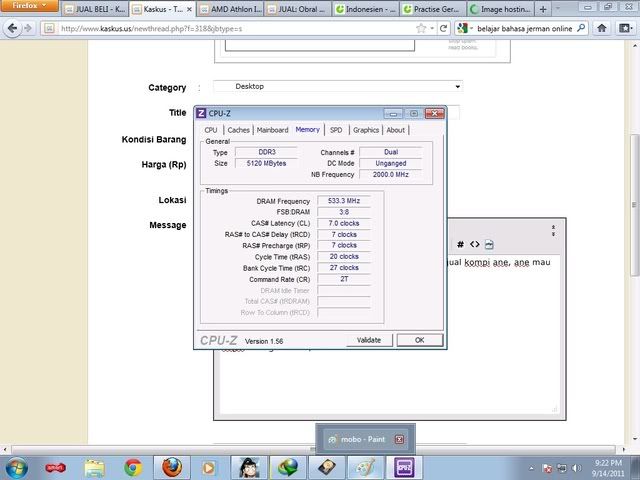Open a new tab with plus button
Screen dimensions: 640x480
[543, 9]
